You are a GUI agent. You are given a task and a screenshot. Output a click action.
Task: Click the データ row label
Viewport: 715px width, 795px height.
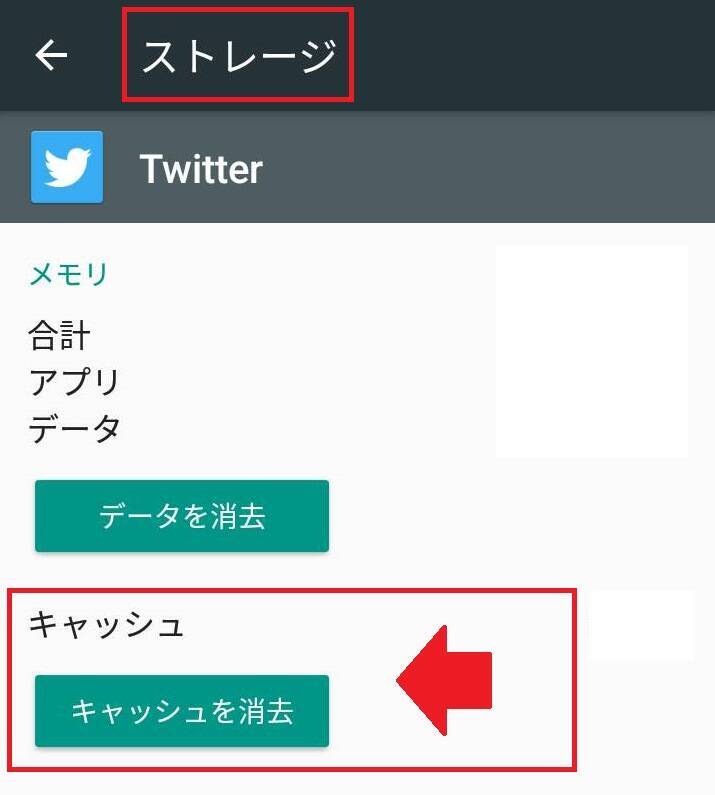tap(75, 428)
